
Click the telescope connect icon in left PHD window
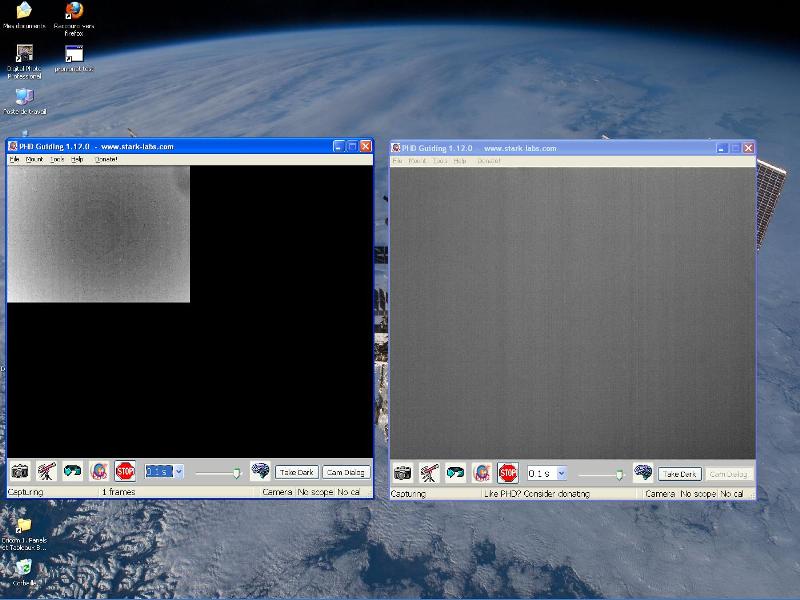click(x=46, y=471)
